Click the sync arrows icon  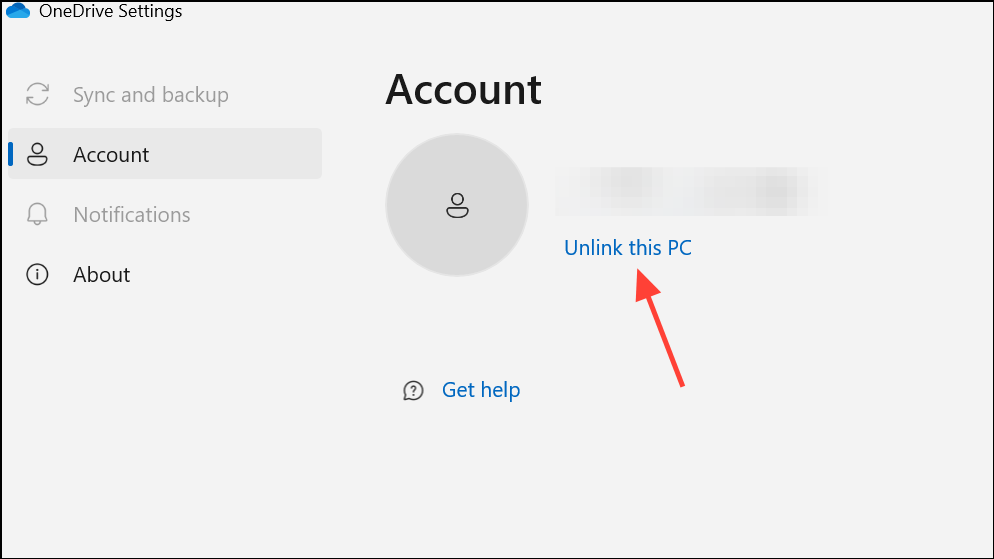pyautogui.click(x=37, y=94)
